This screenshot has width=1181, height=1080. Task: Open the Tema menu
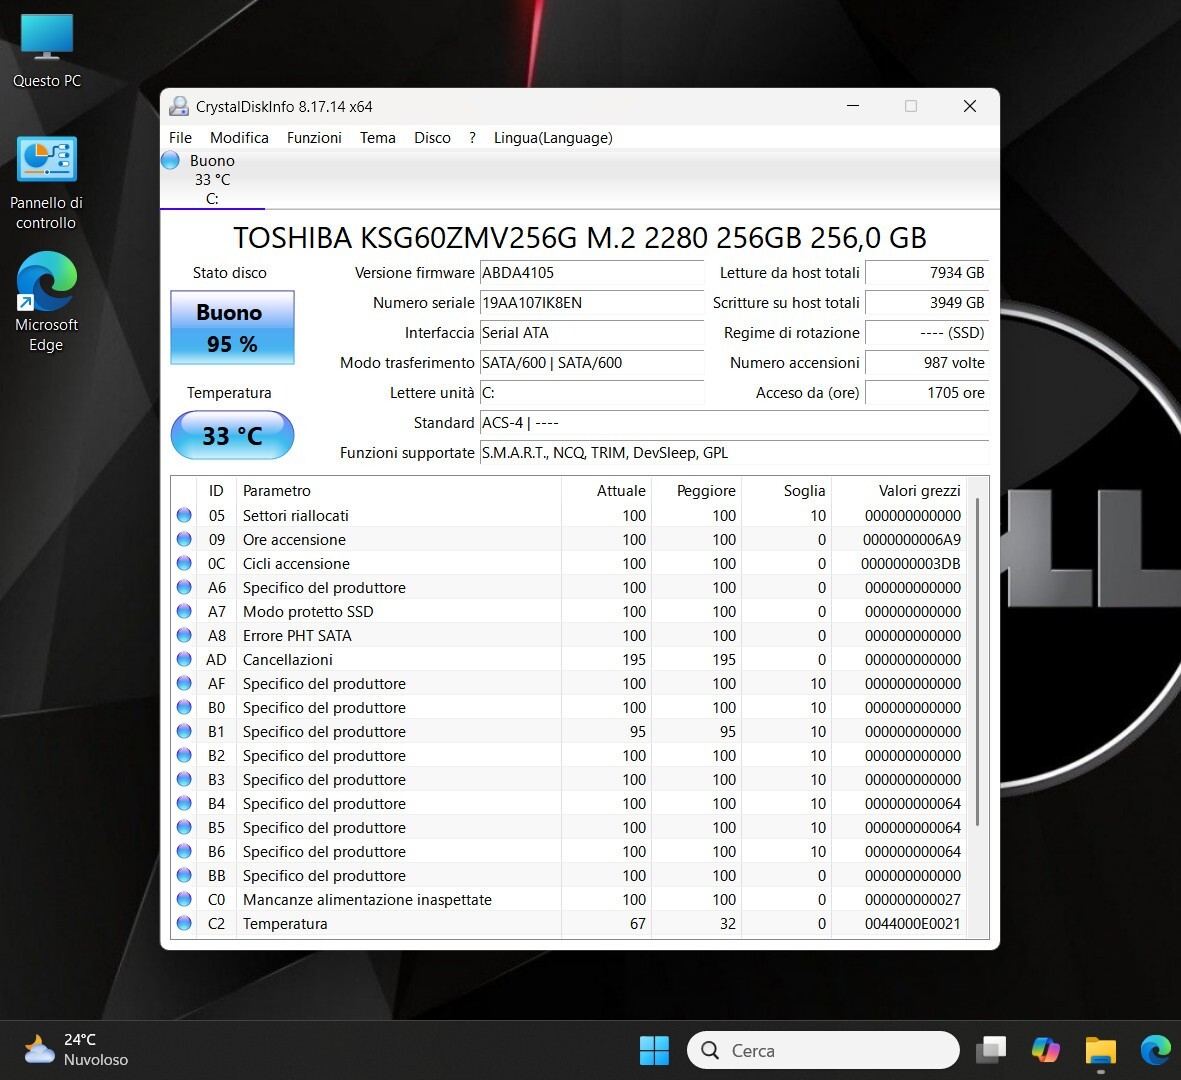(377, 138)
